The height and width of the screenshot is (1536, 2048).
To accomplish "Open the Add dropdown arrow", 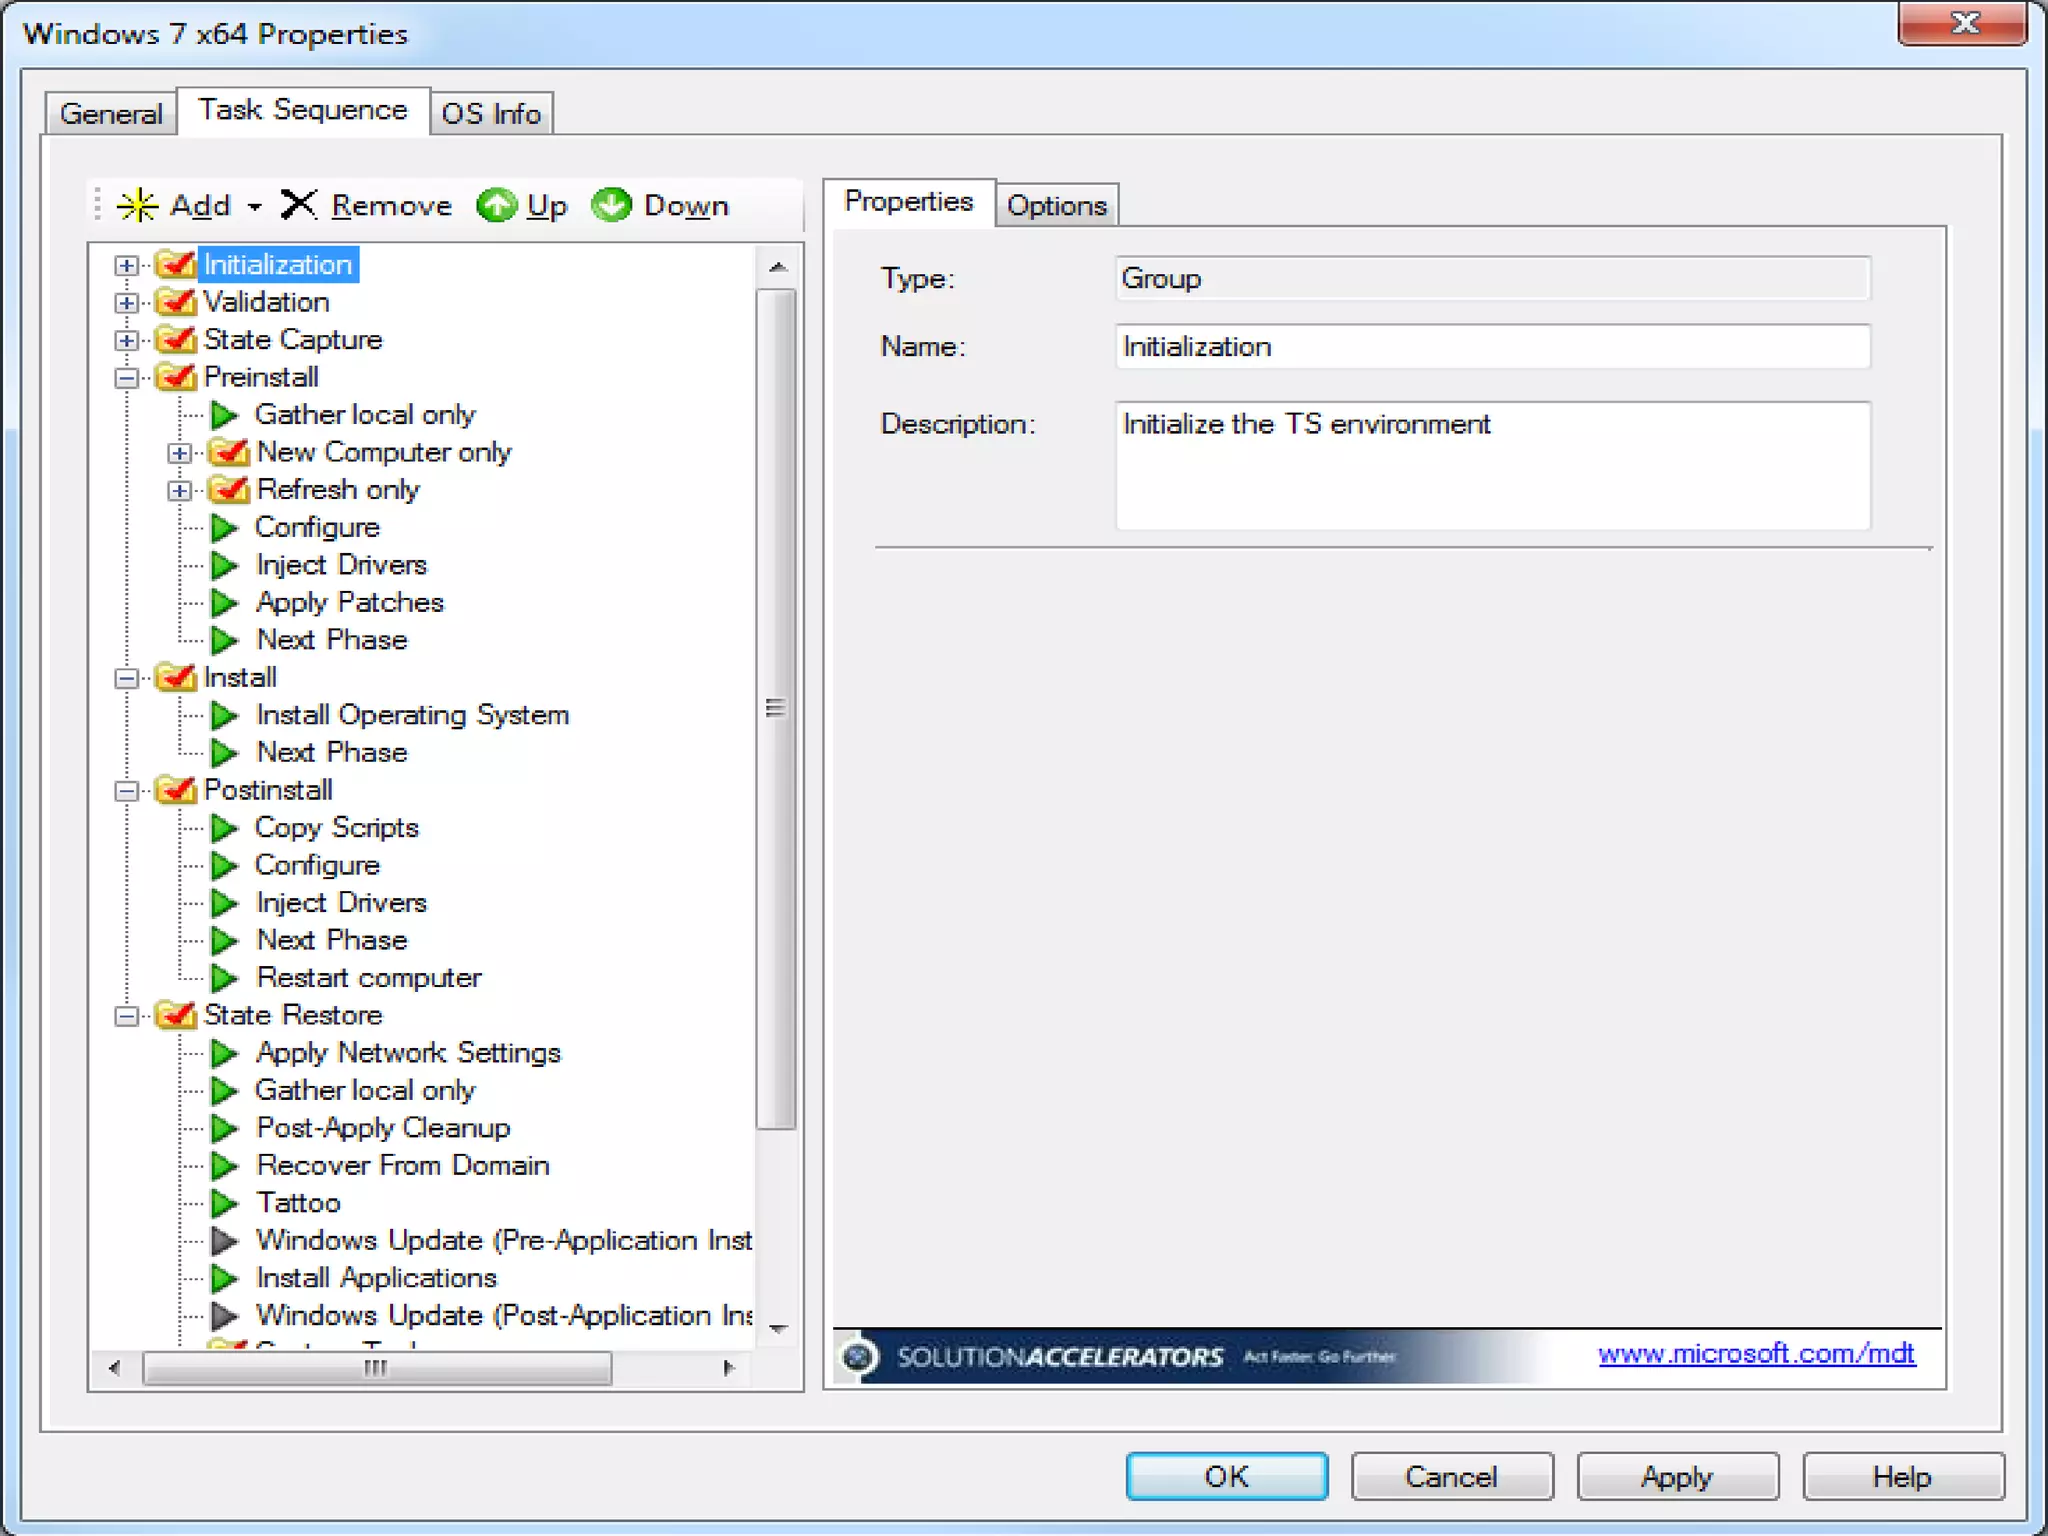I will point(255,207).
